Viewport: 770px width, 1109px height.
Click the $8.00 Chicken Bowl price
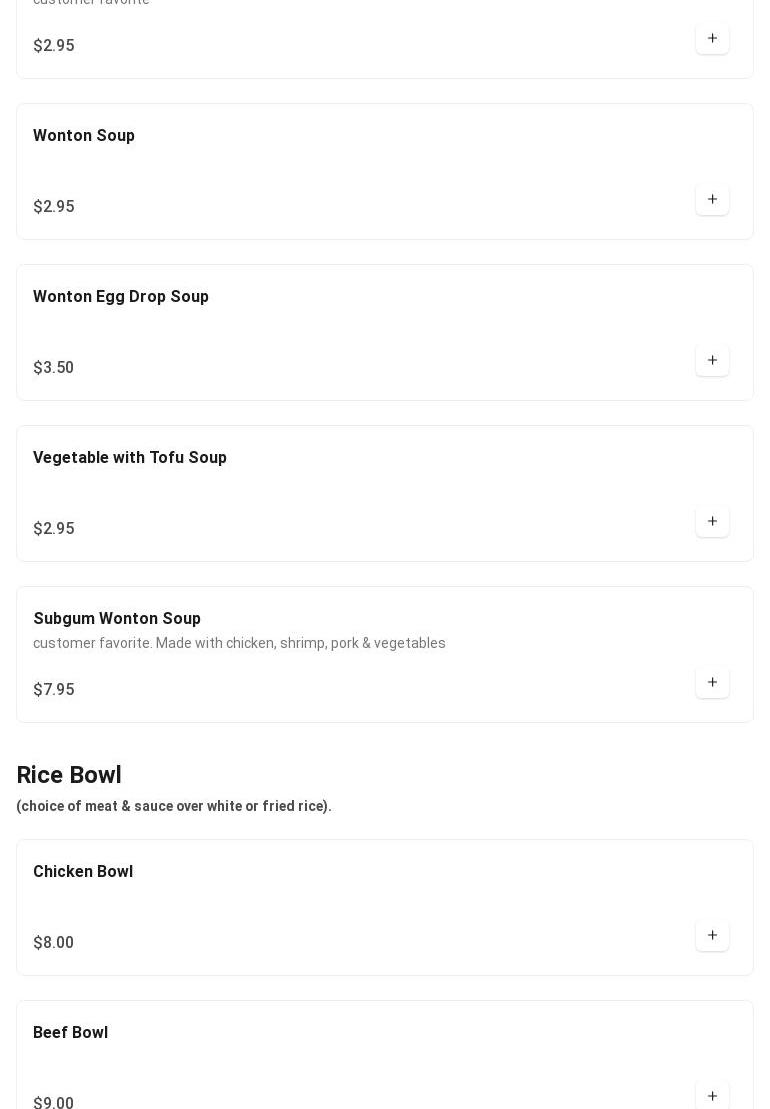click(54, 943)
